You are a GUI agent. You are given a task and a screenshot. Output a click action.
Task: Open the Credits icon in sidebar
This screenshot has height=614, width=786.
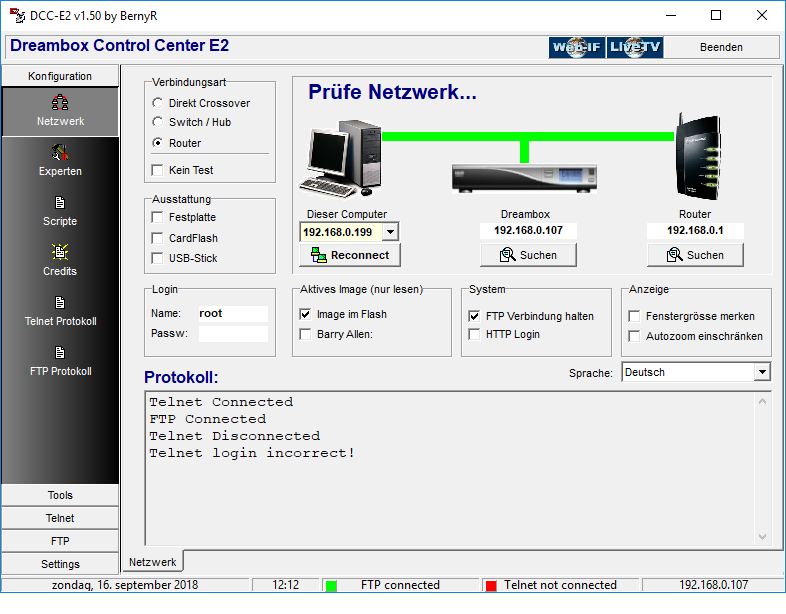click(x=60, y=252)
